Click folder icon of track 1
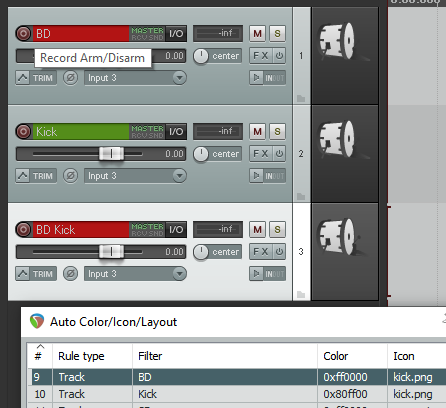446x408 pixels. [301, 98]
